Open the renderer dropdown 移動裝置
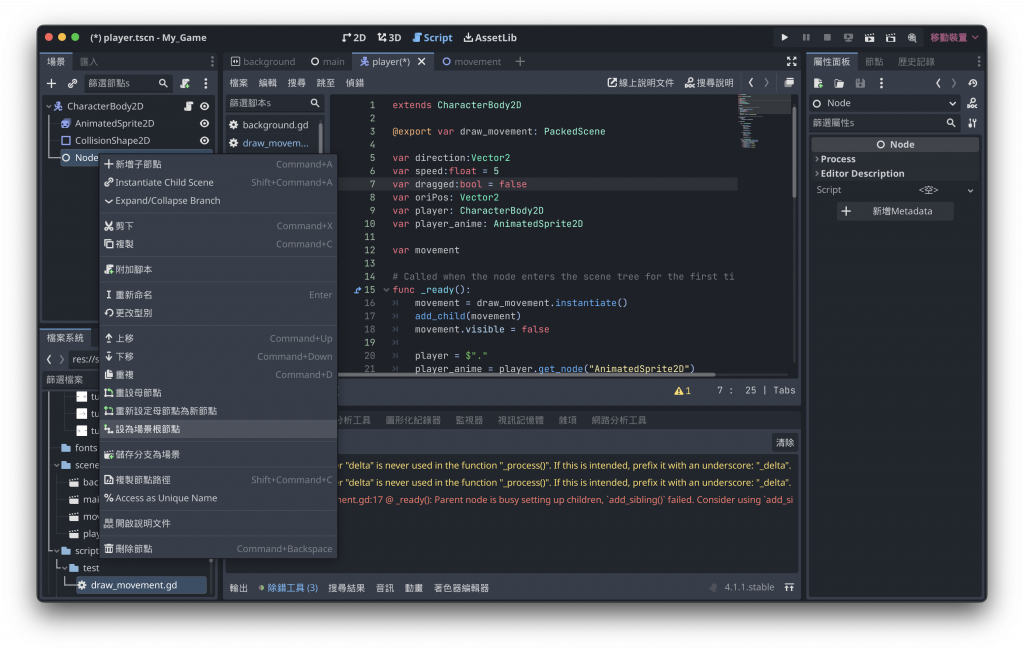The height and width of the screenshot is (651, 1024). click(x=954, y=37)
